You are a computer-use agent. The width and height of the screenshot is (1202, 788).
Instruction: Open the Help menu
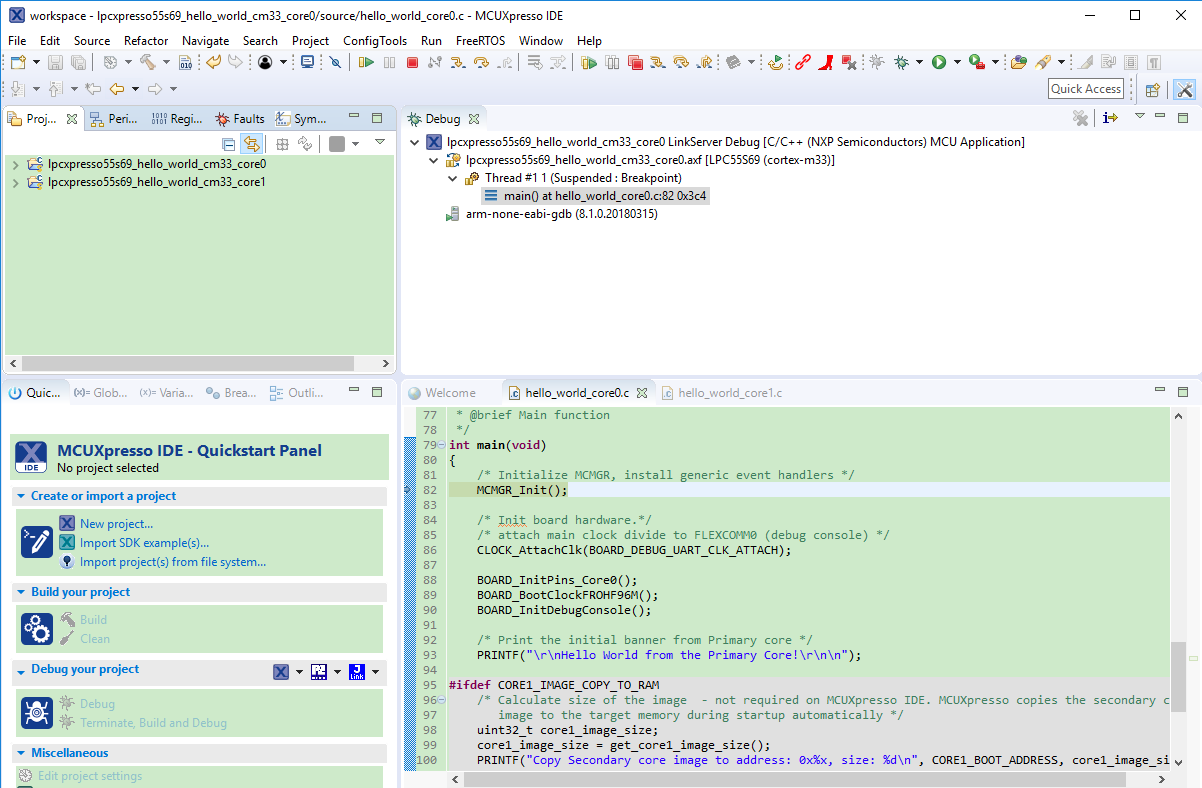pyautogui.click(x=589, y=40)
